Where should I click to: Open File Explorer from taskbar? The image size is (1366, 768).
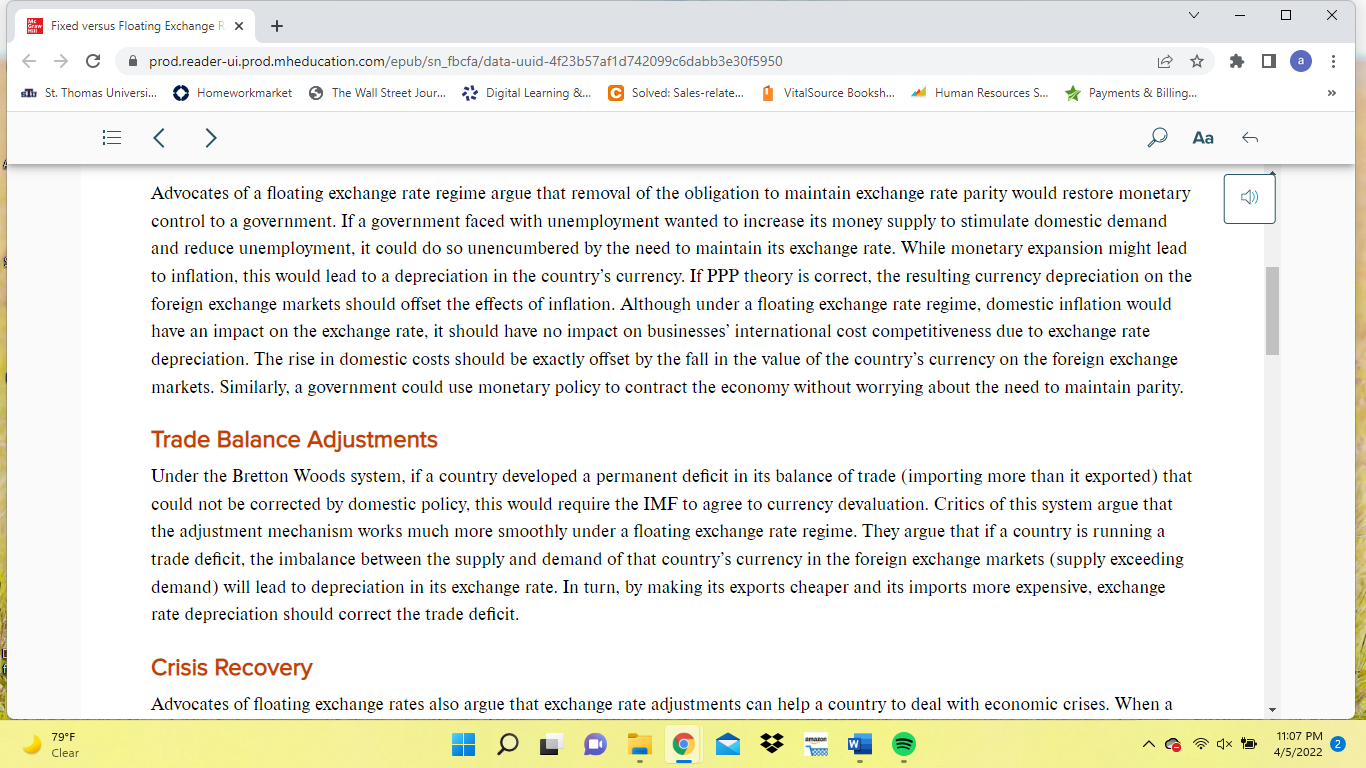coord(639,744)
